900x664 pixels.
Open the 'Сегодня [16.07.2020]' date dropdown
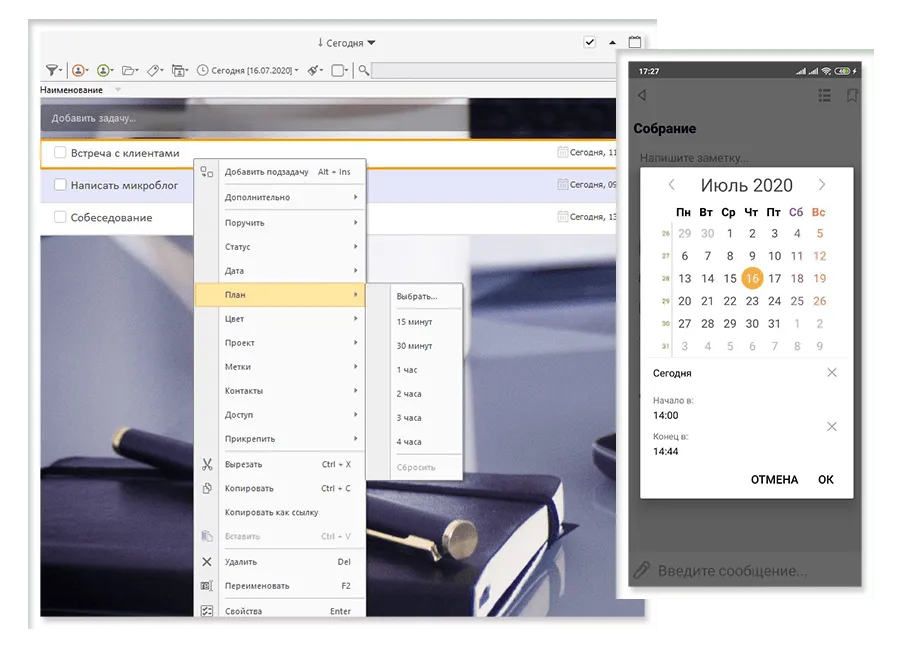[246, 70]
